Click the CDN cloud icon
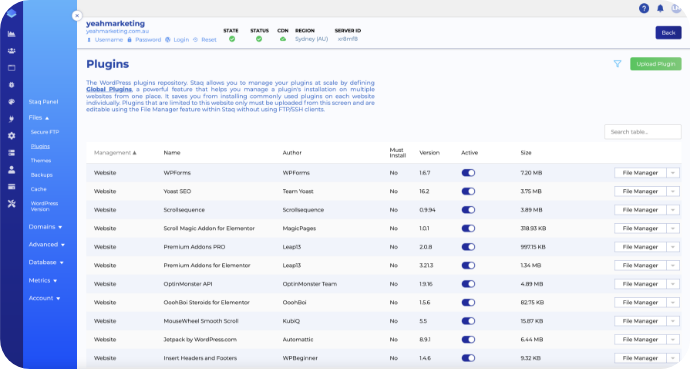Viewport: 690px width, 369px height. [283, 39]
